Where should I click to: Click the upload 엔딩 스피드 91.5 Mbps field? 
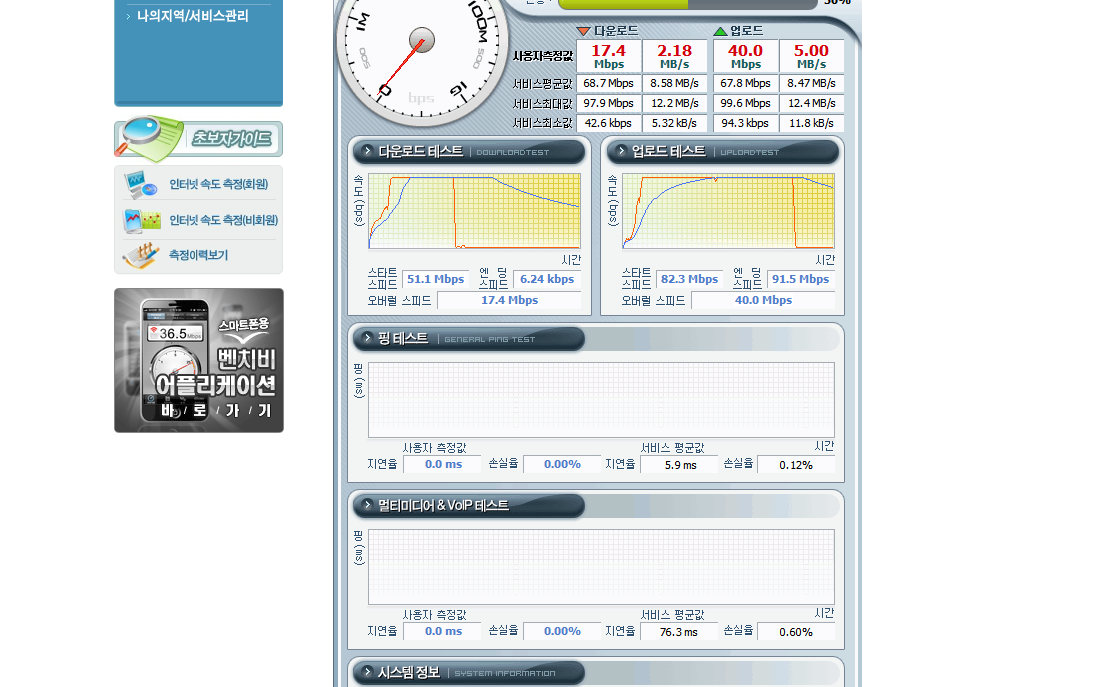pos(800,279)
